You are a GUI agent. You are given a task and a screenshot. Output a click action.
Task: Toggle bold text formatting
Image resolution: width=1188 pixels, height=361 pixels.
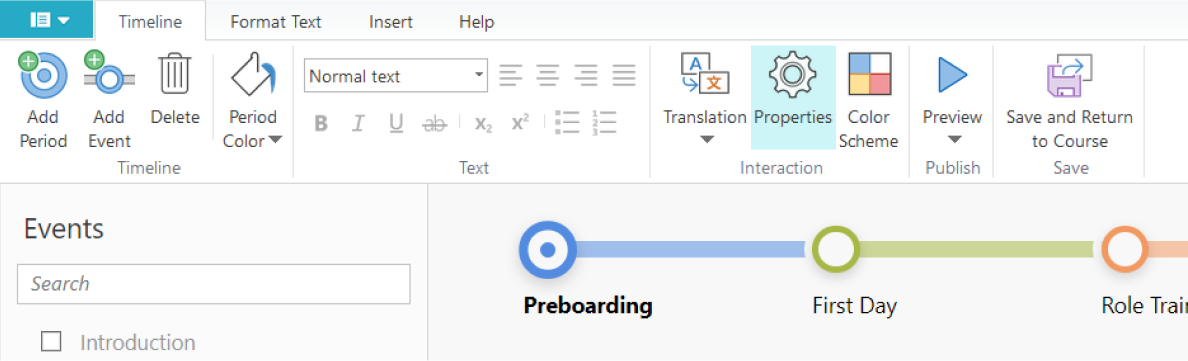point(321,123)
